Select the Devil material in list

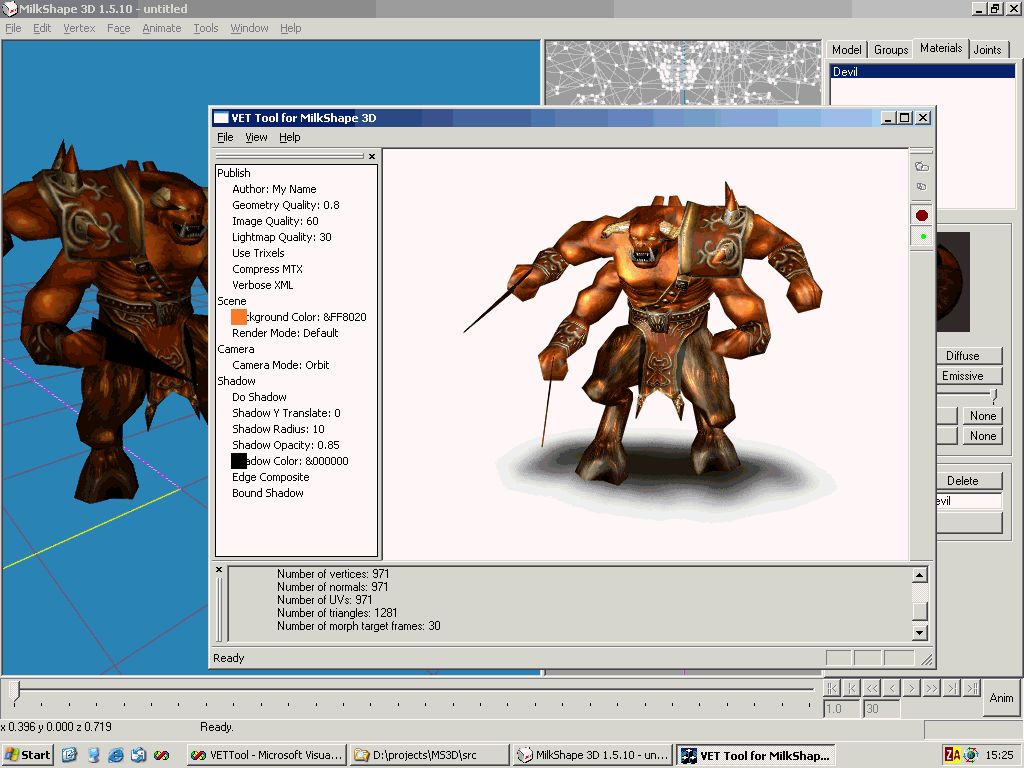(x=922, y=72)
